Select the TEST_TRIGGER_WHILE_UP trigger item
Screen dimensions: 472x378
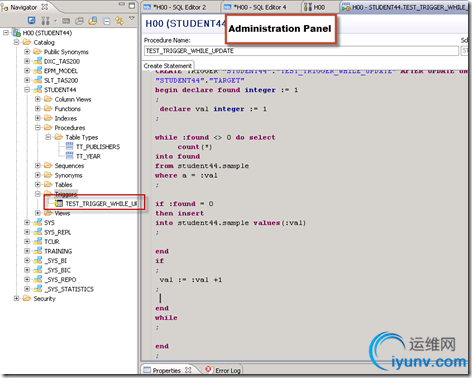coord(101,204)
